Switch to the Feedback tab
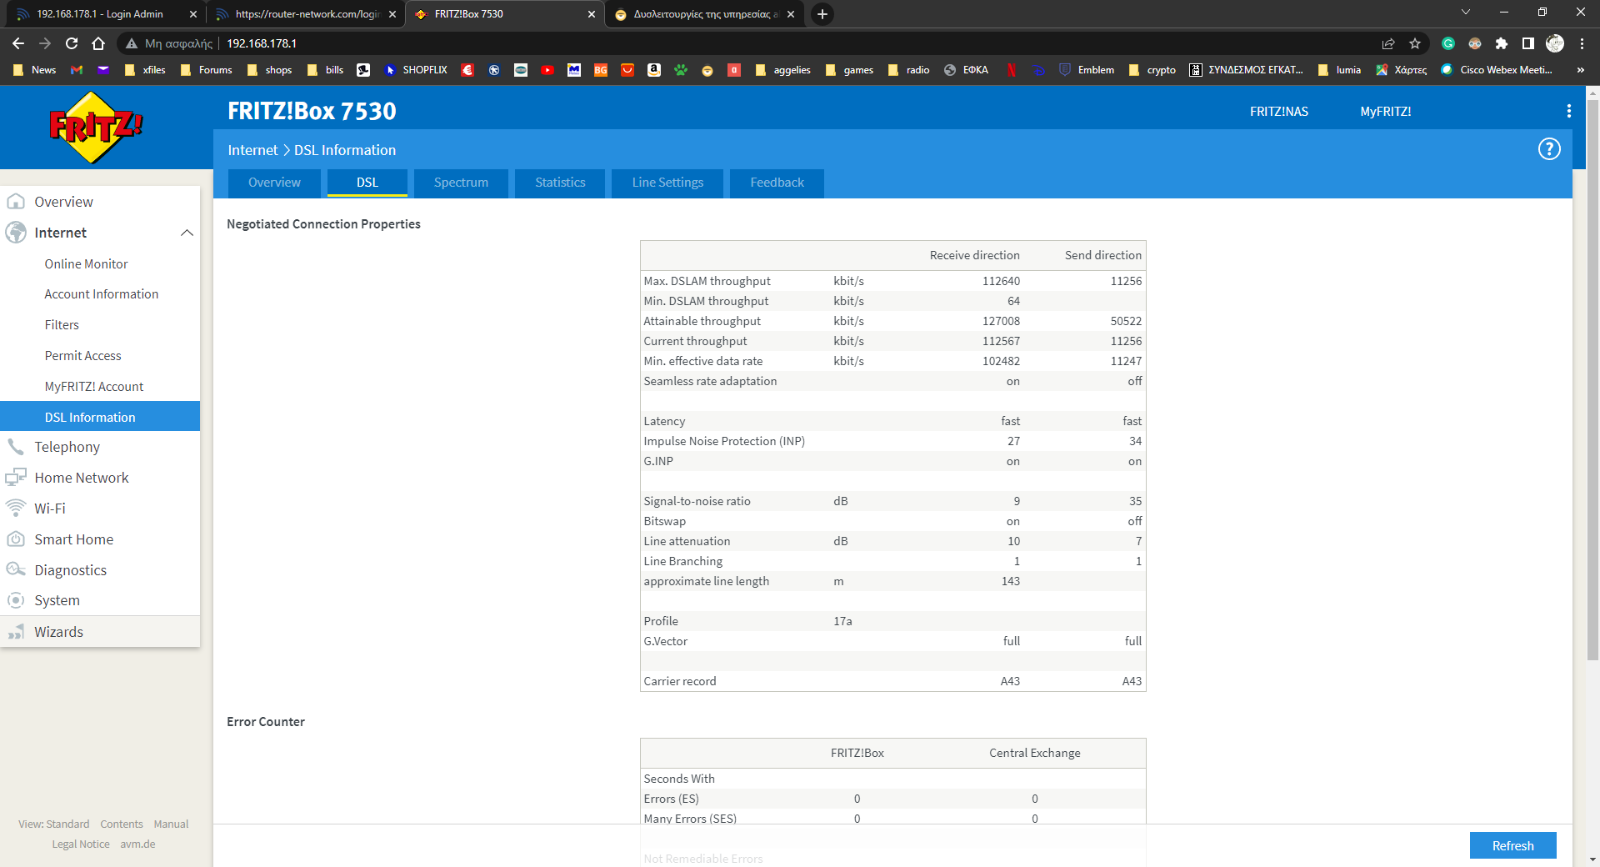This screenshot has width=1600, height=867. (x=777, y=183)
